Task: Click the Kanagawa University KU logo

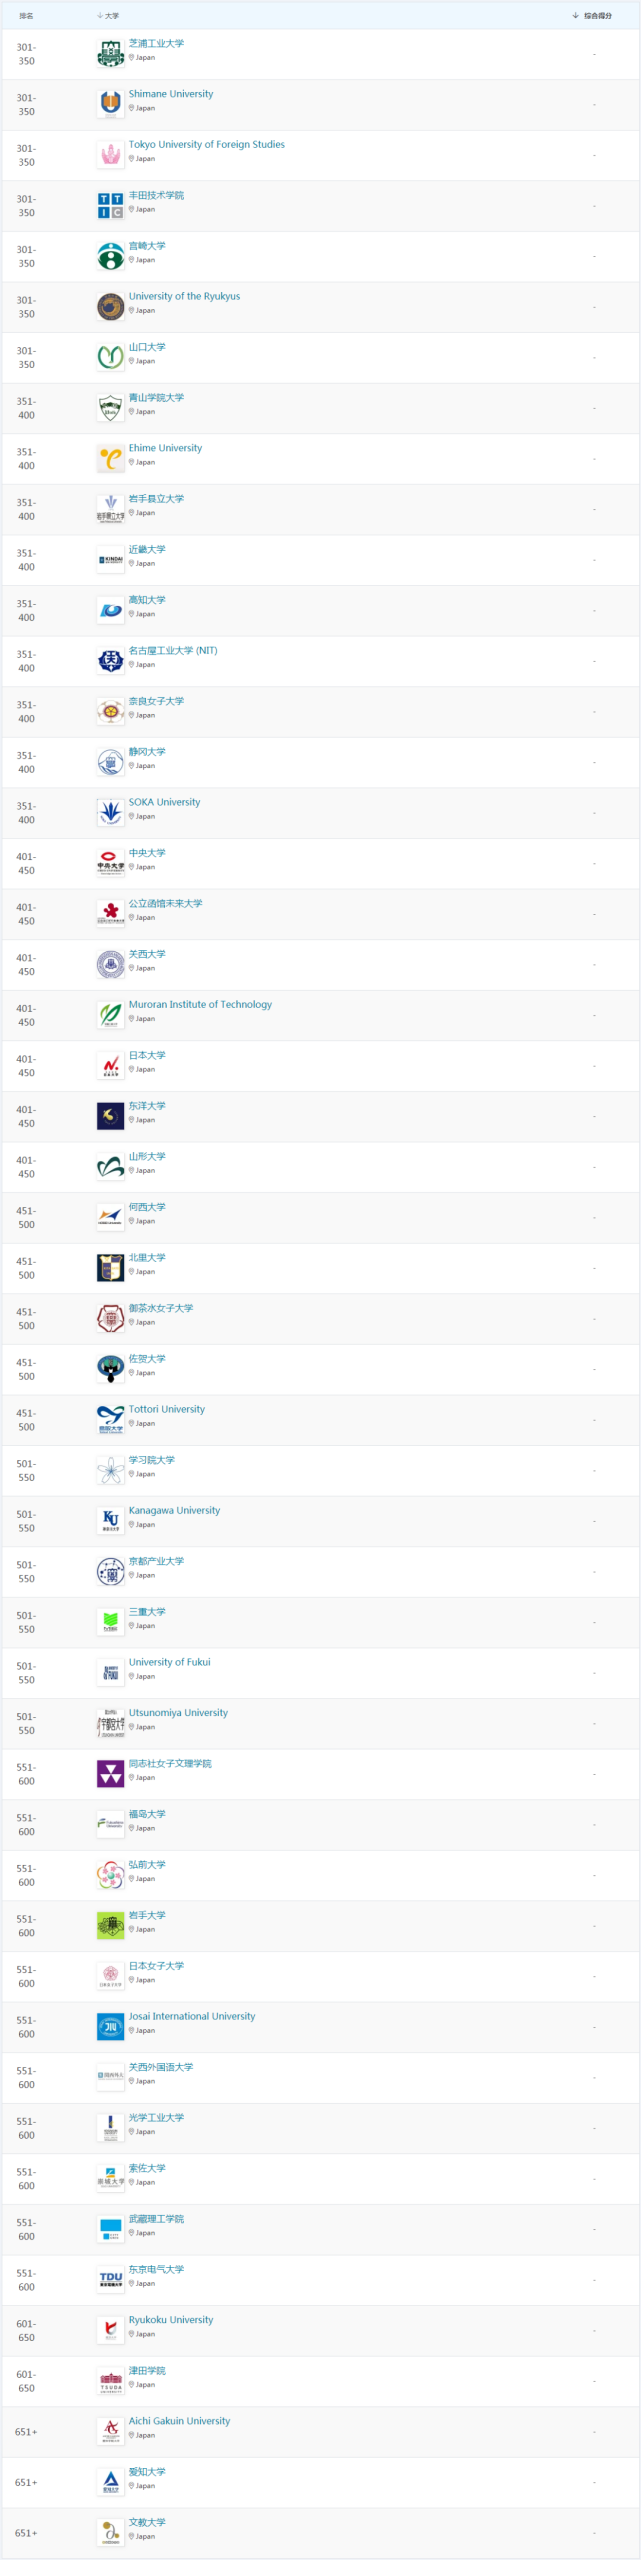Action: (110, 1521)
